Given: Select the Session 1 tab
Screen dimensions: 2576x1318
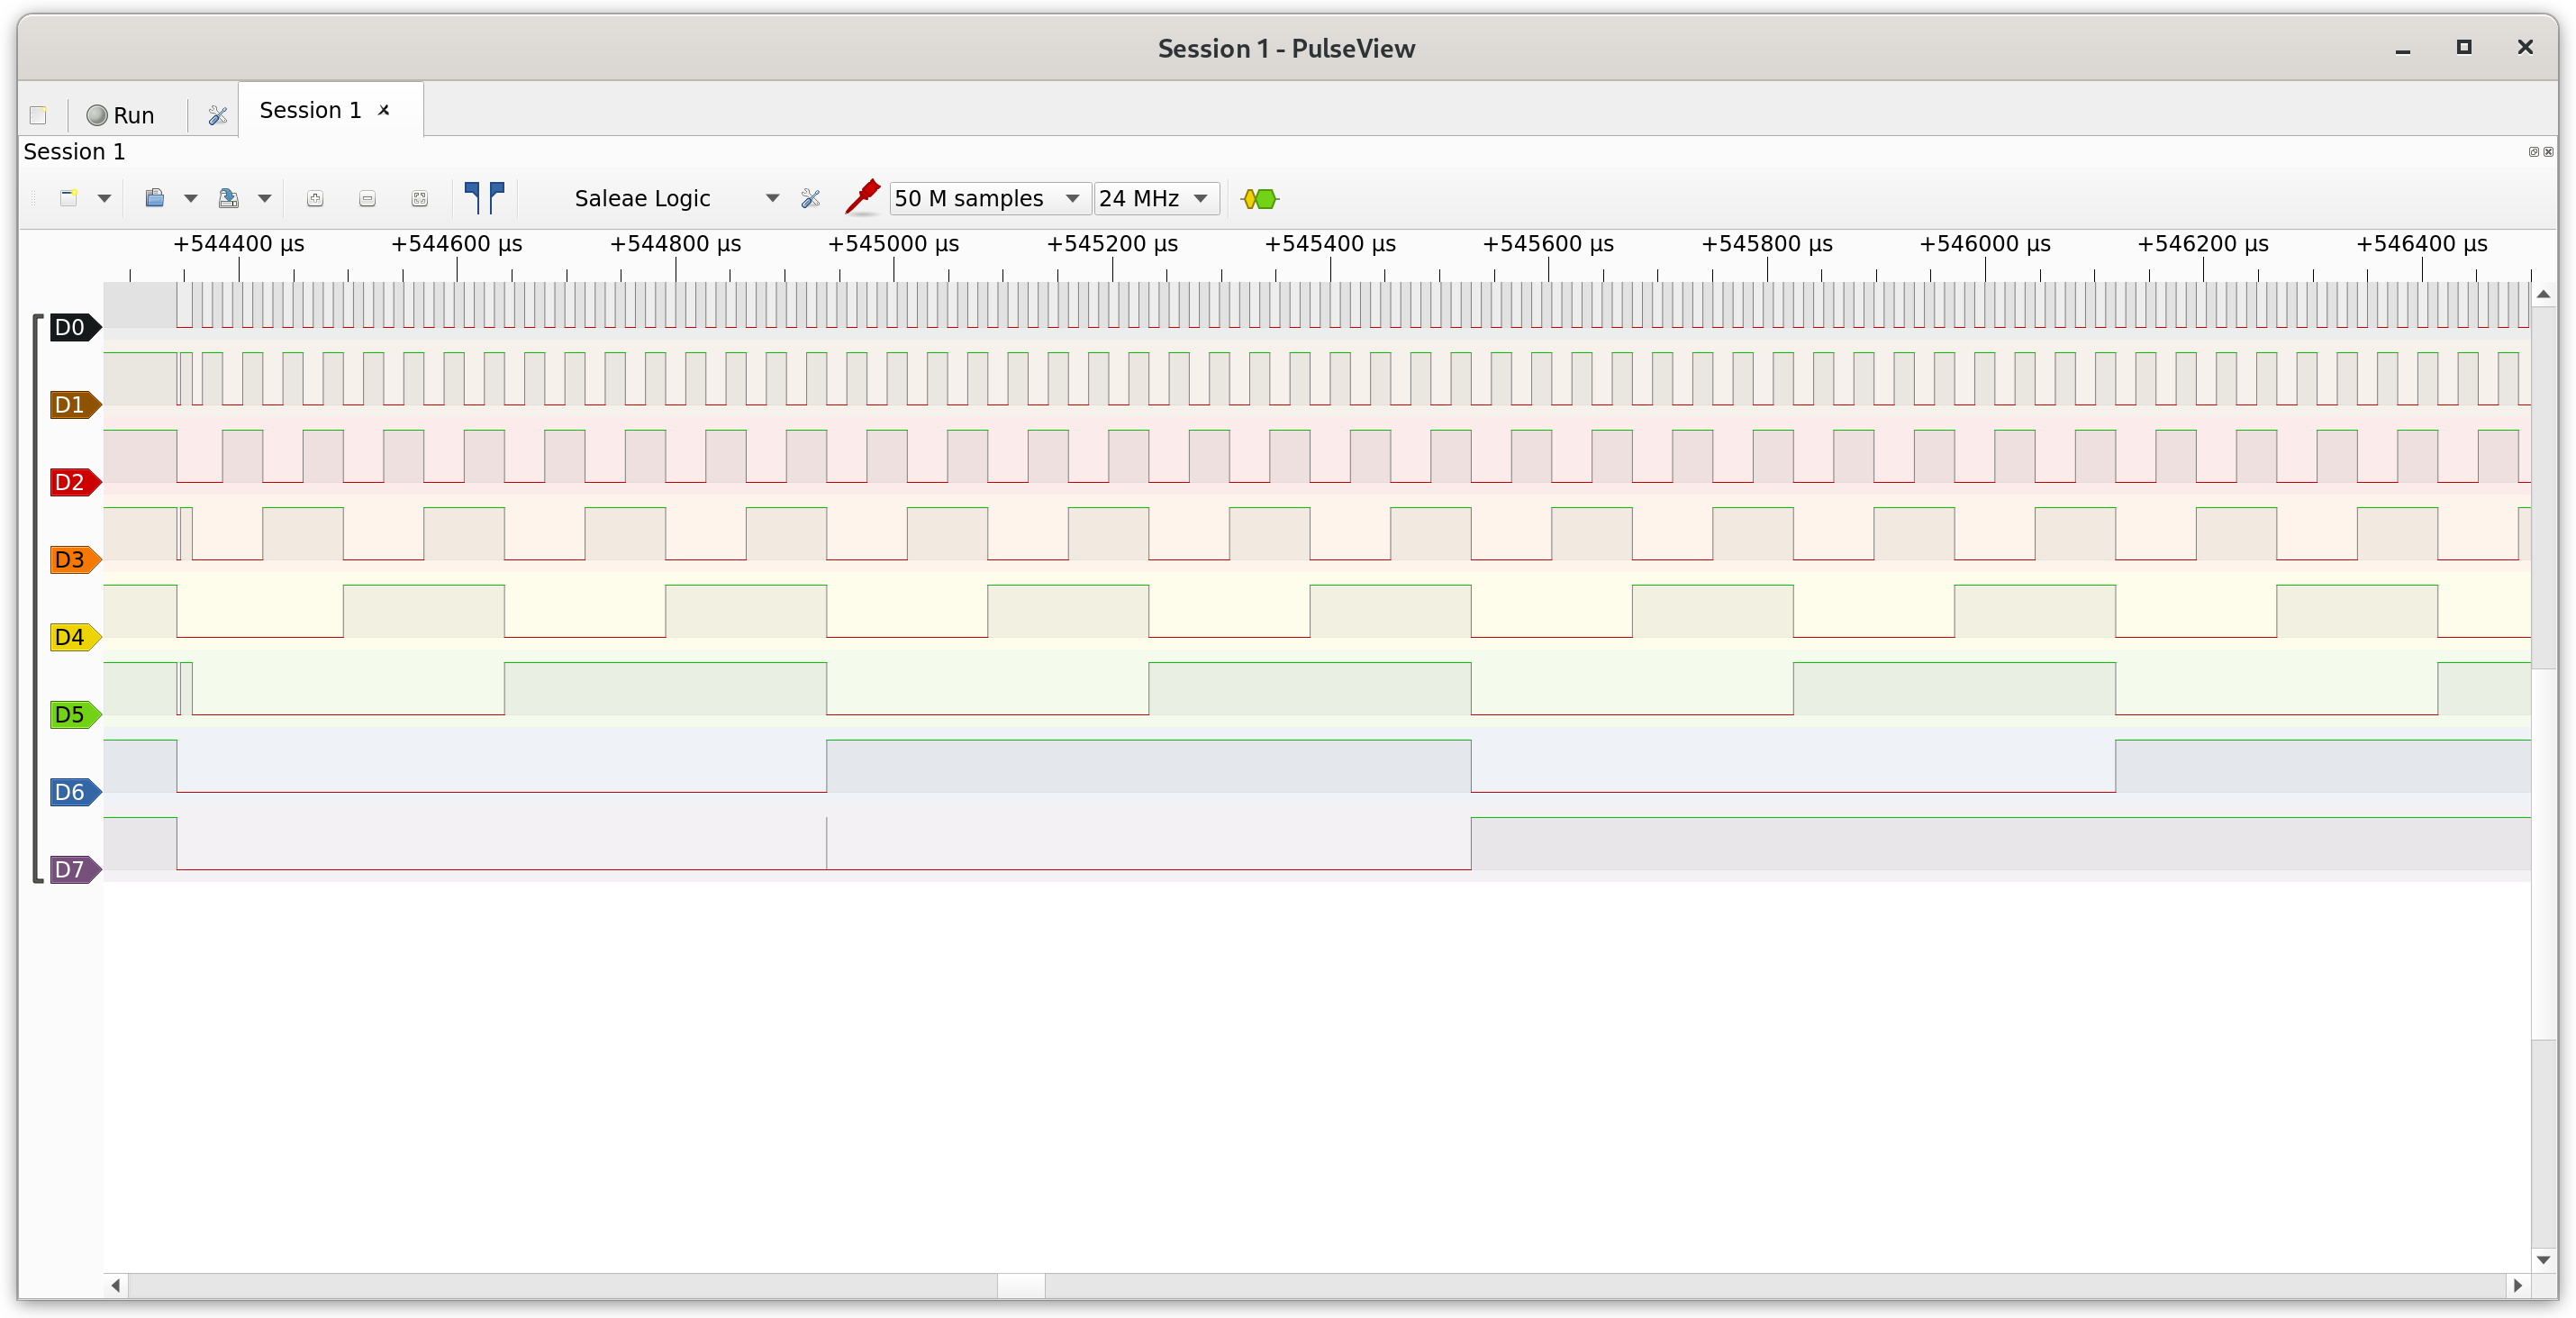Looking at the screenshot, I should click(x=310, y=110).
